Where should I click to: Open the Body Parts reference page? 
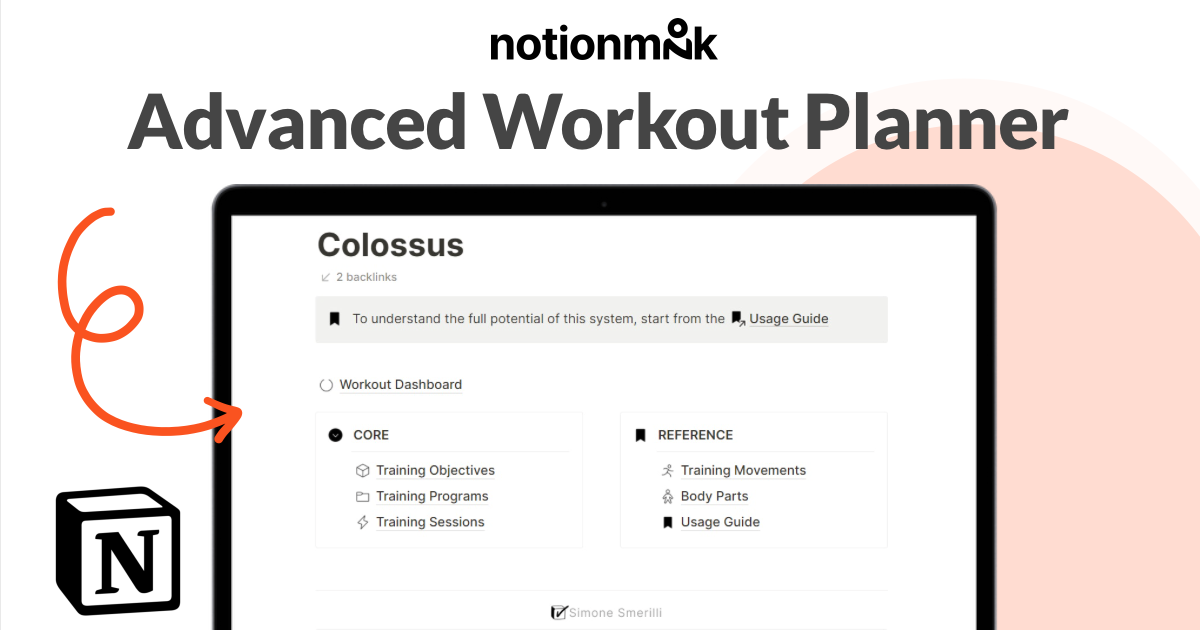click(713, 496)
